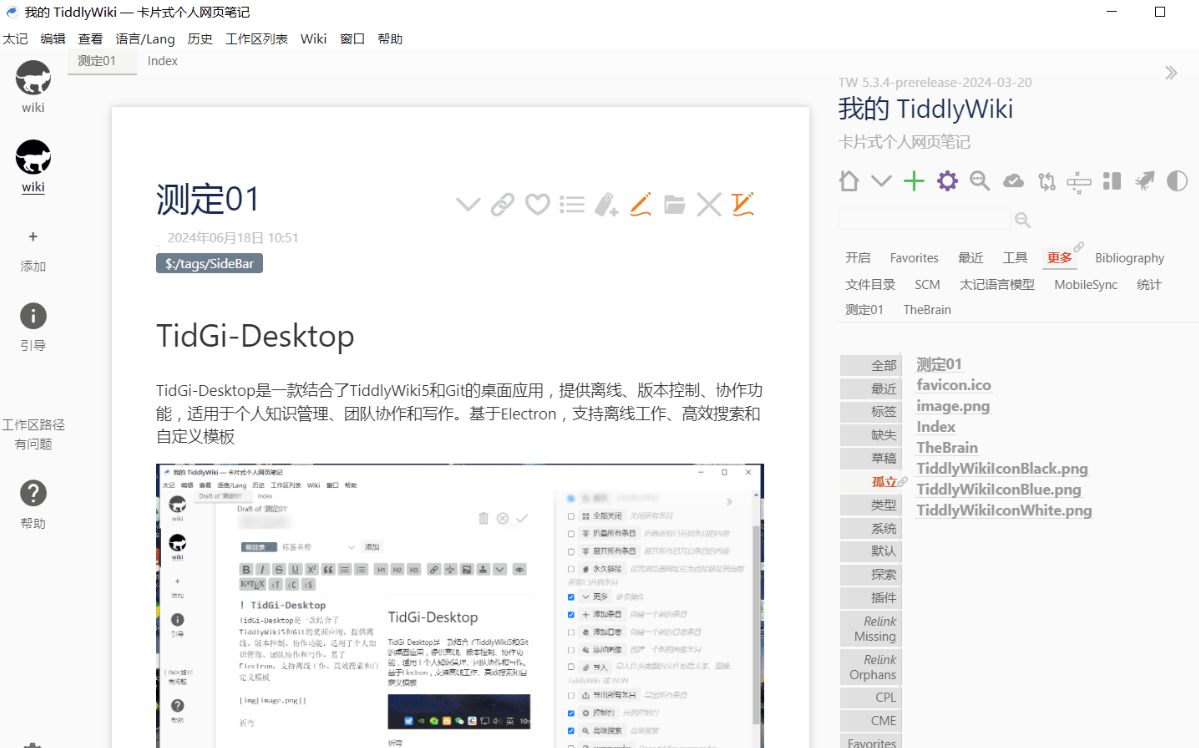Screen dimensions: 1199x748
Task: Open the question-mark help icon in the left sidebar
Action: [33, 493]
